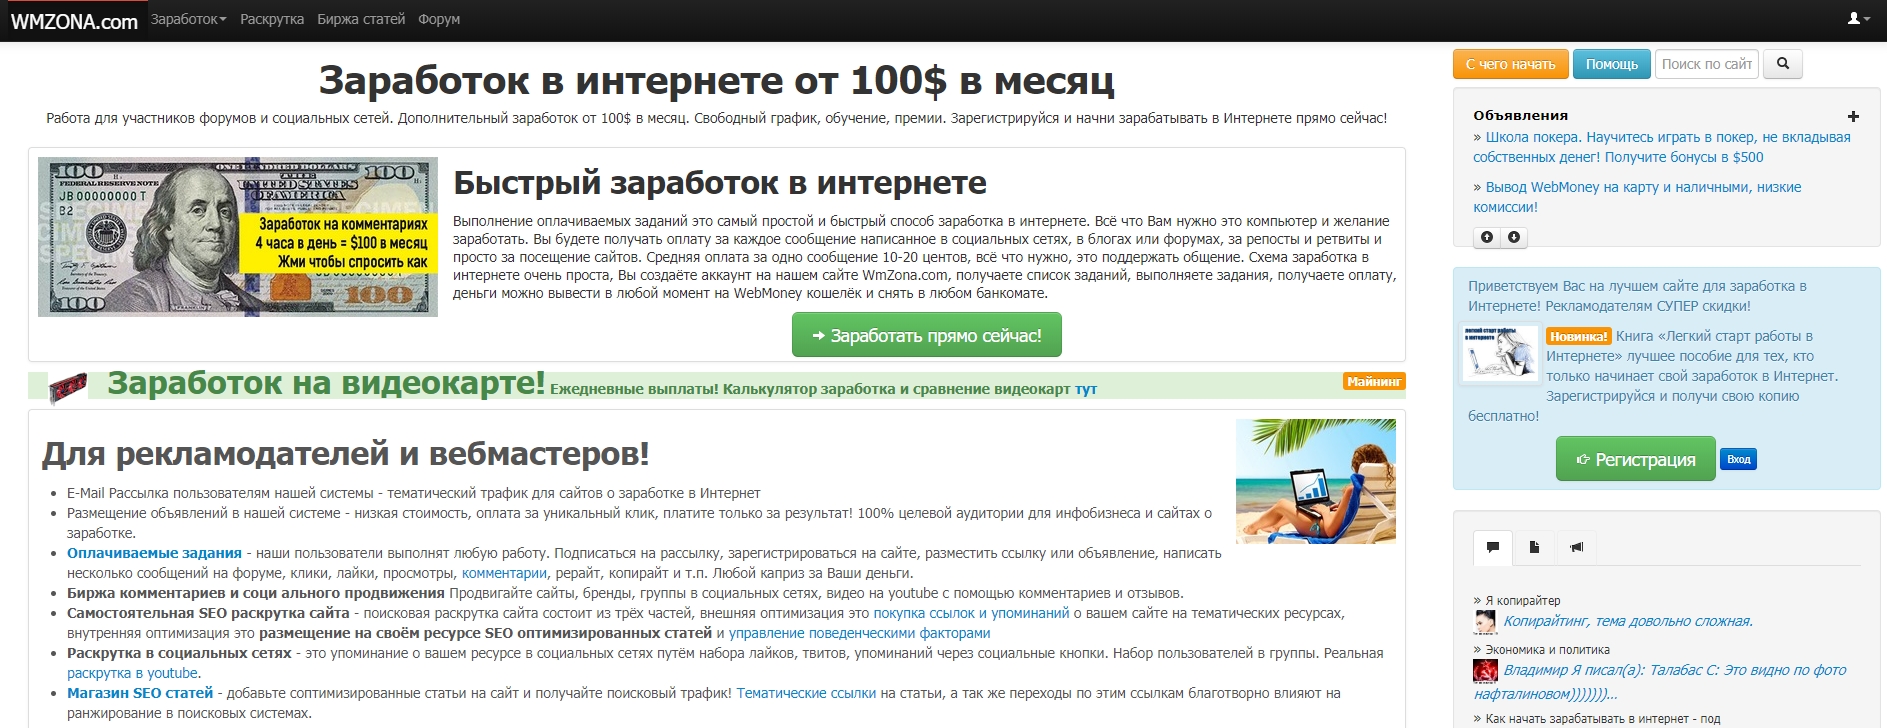Viewport: 1887px width, 728px height.
Task: Open the Владимир Я писал(а) forum post
Action: 1660,682
